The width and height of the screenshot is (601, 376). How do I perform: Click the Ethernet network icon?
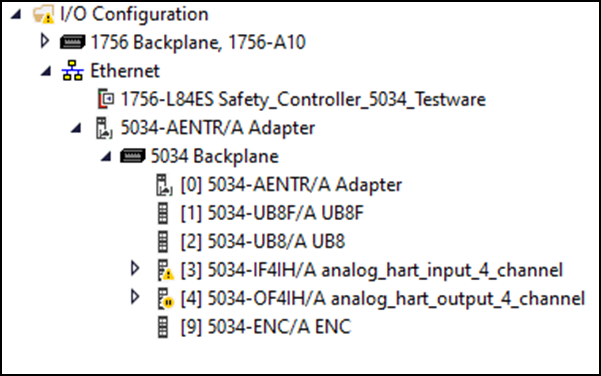72,71
